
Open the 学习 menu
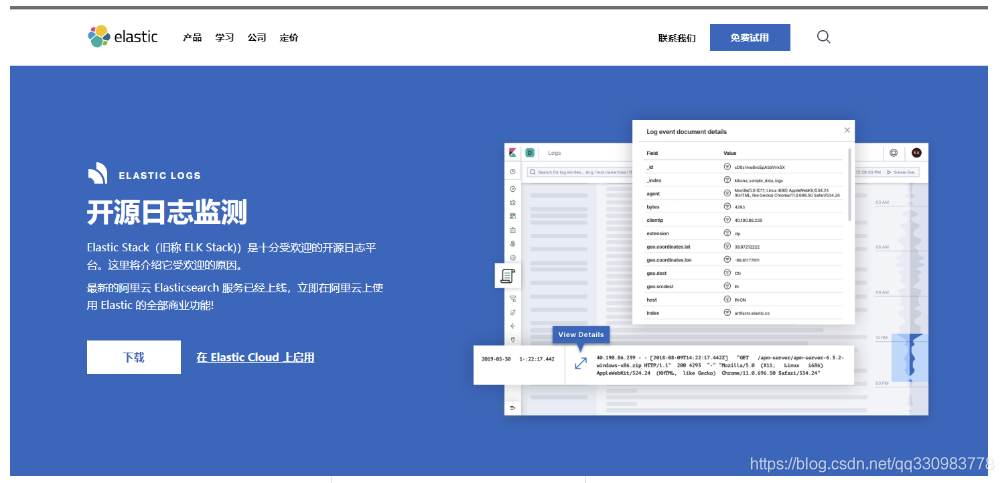(225, 37)
